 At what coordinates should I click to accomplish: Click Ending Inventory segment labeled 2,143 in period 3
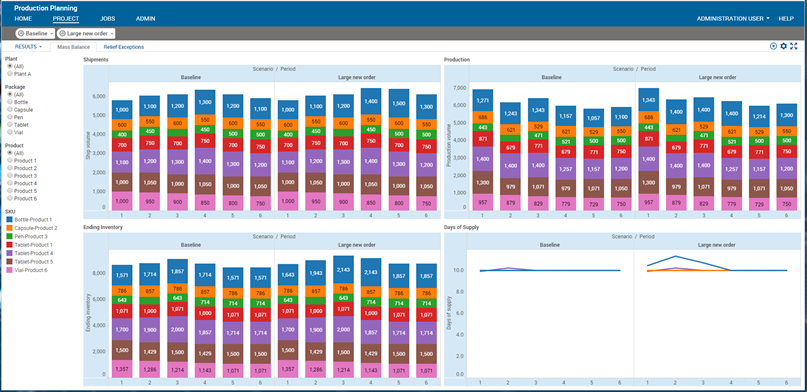click(343, 270)
